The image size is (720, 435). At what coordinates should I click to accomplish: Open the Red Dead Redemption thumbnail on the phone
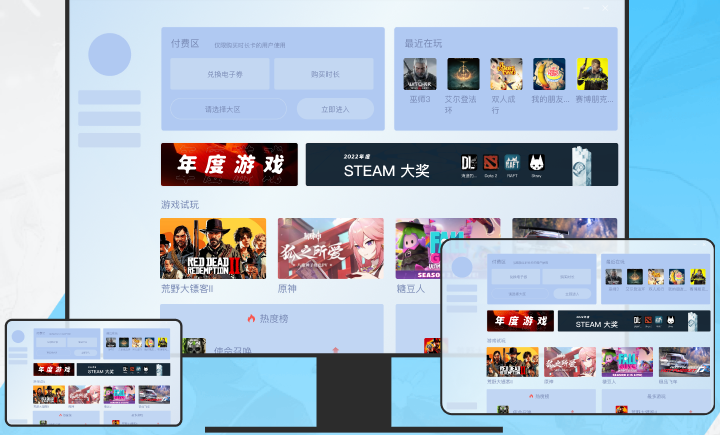pyautogui.click(x=49, y=395)
